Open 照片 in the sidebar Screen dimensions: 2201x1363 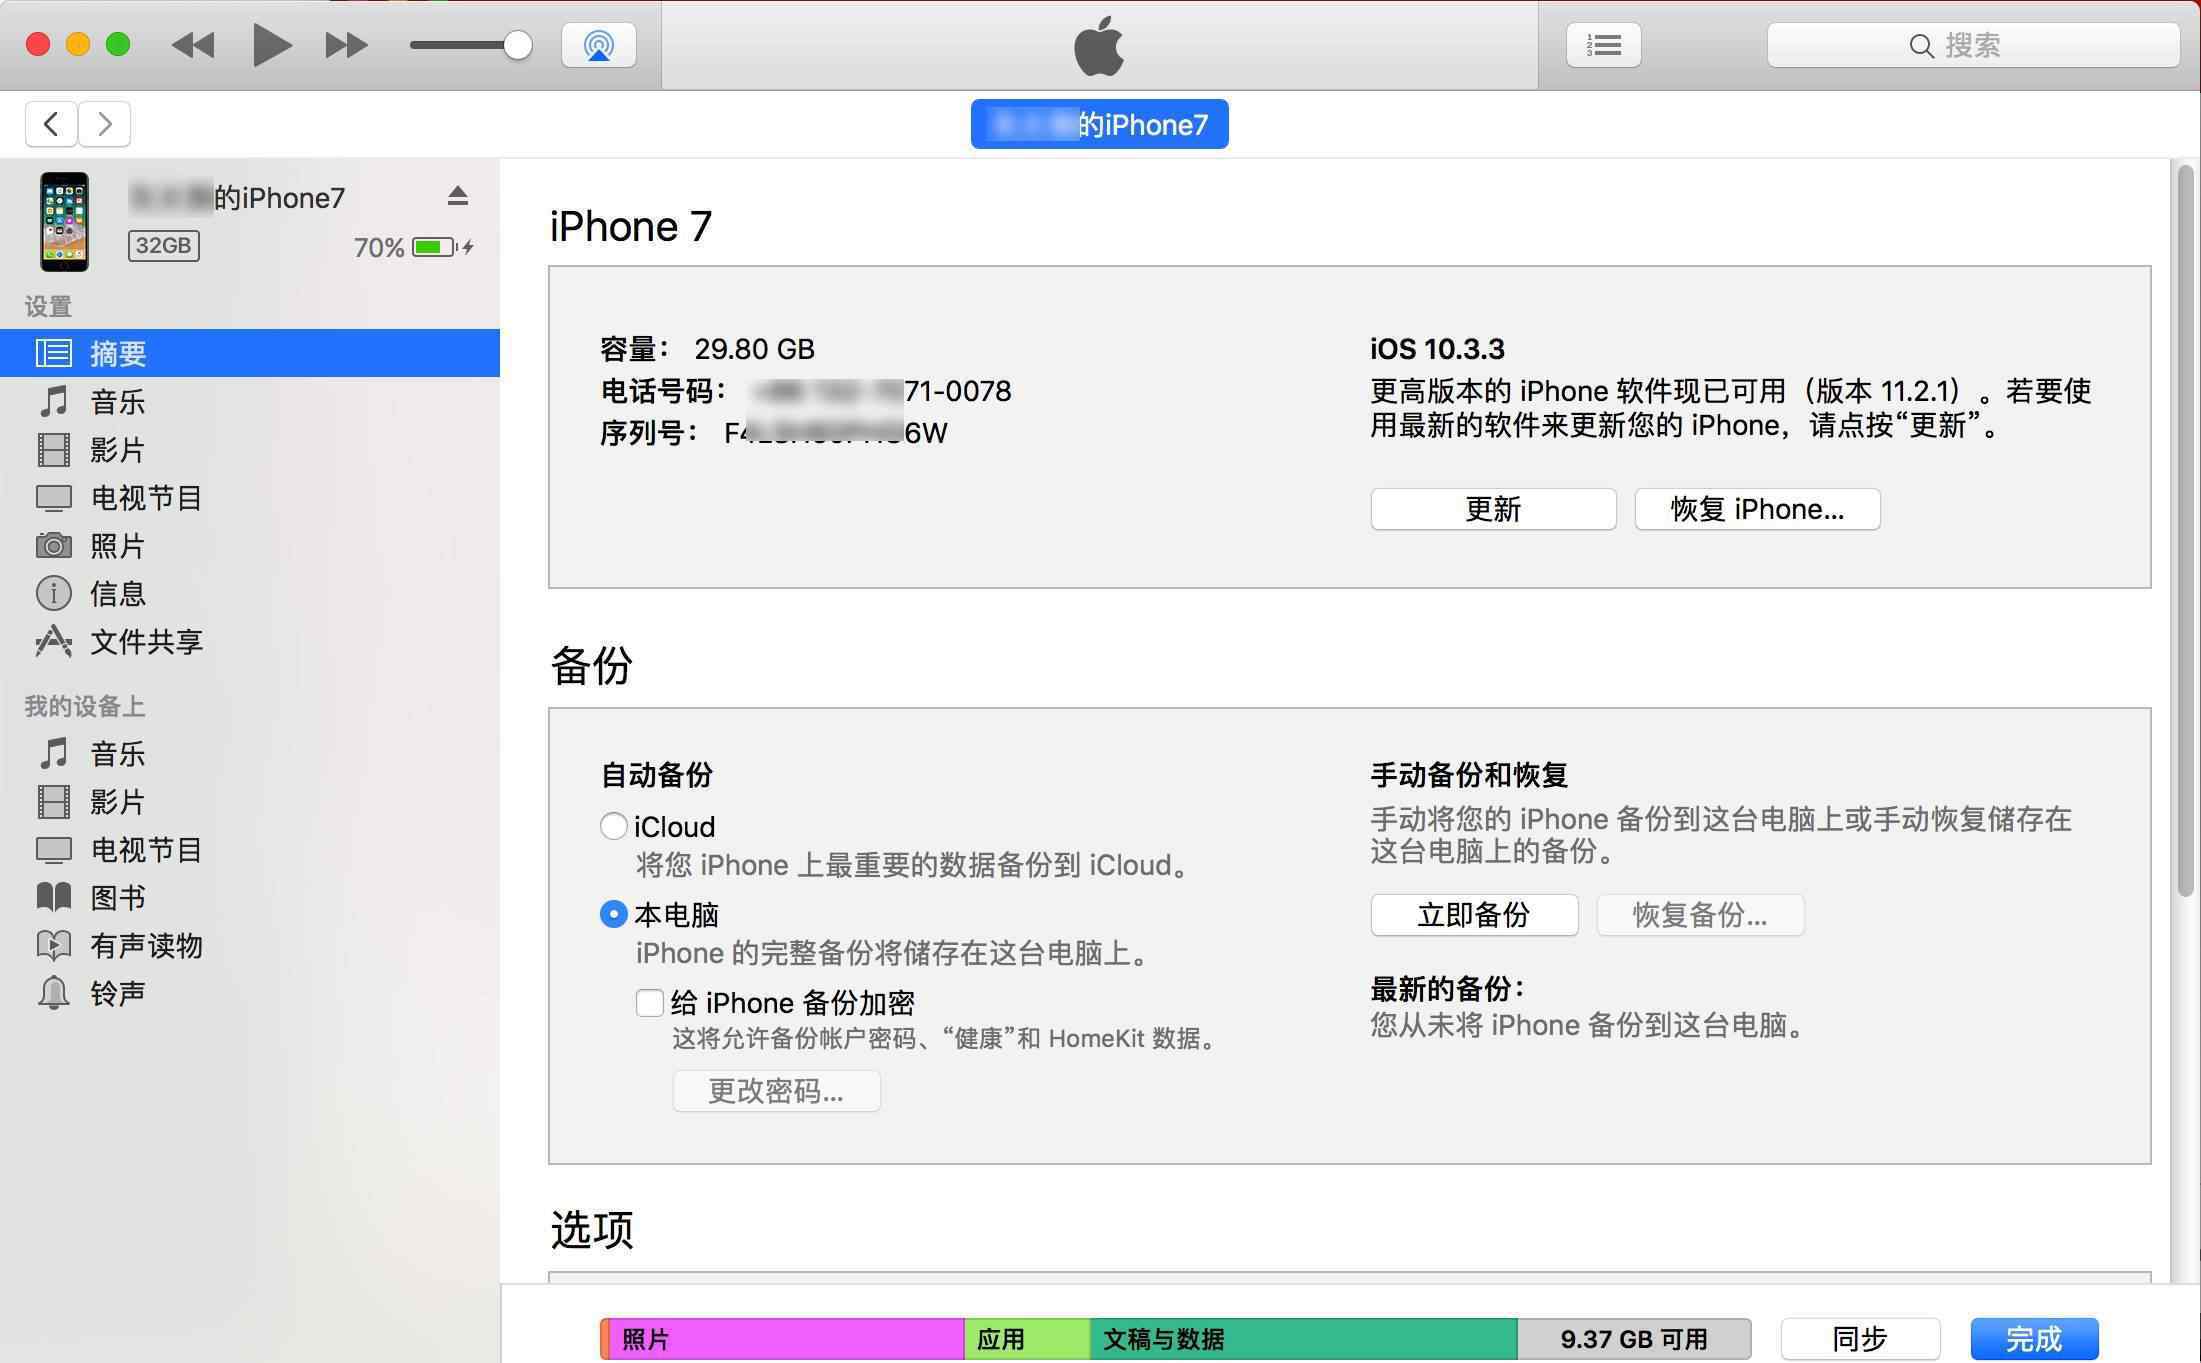click(250, 545)
